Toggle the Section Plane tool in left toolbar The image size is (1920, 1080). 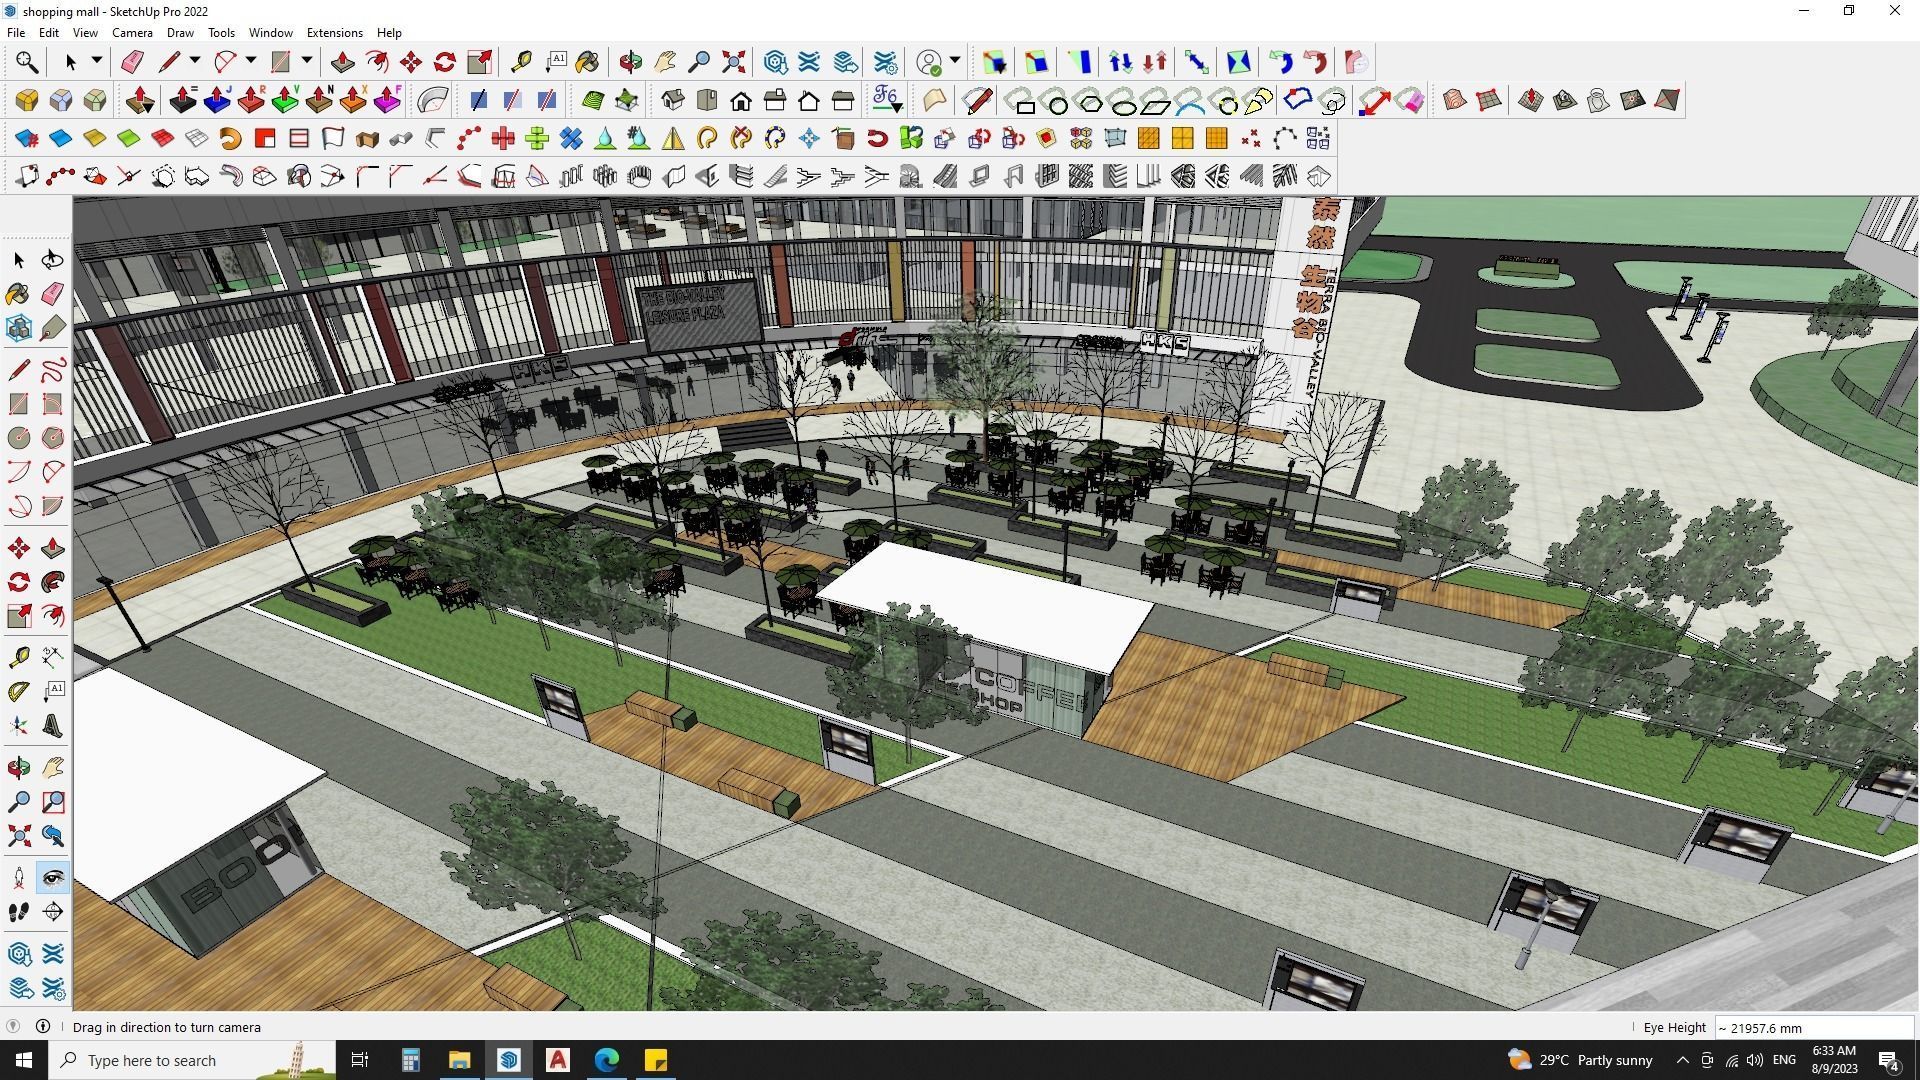(x=53, y=912)
